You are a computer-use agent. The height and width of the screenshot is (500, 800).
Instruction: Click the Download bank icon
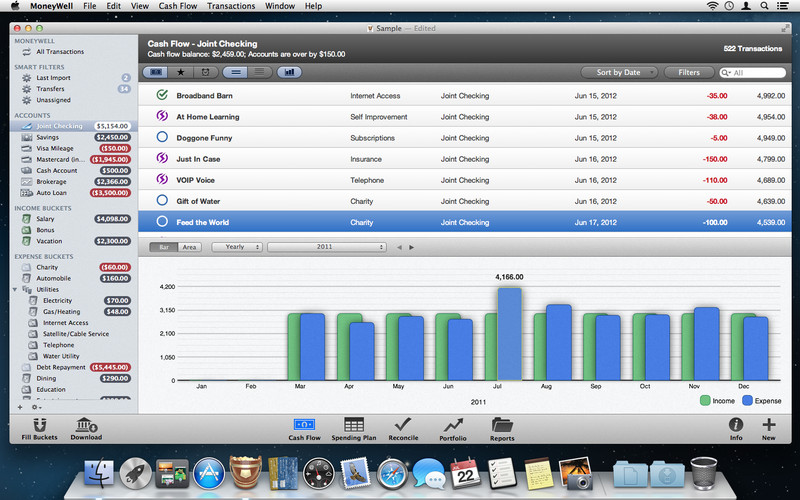tap(86, 425)
